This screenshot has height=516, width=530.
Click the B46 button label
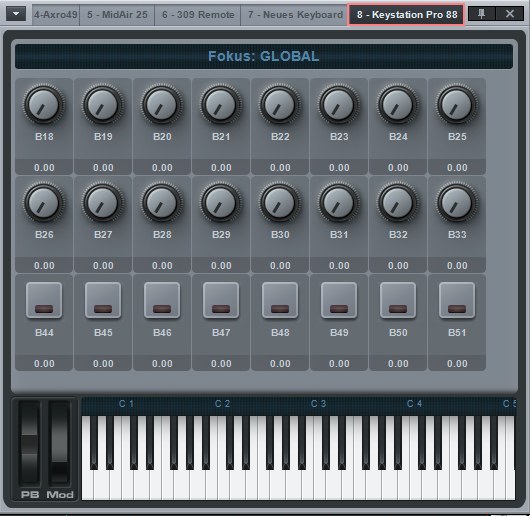pos(162,333)
